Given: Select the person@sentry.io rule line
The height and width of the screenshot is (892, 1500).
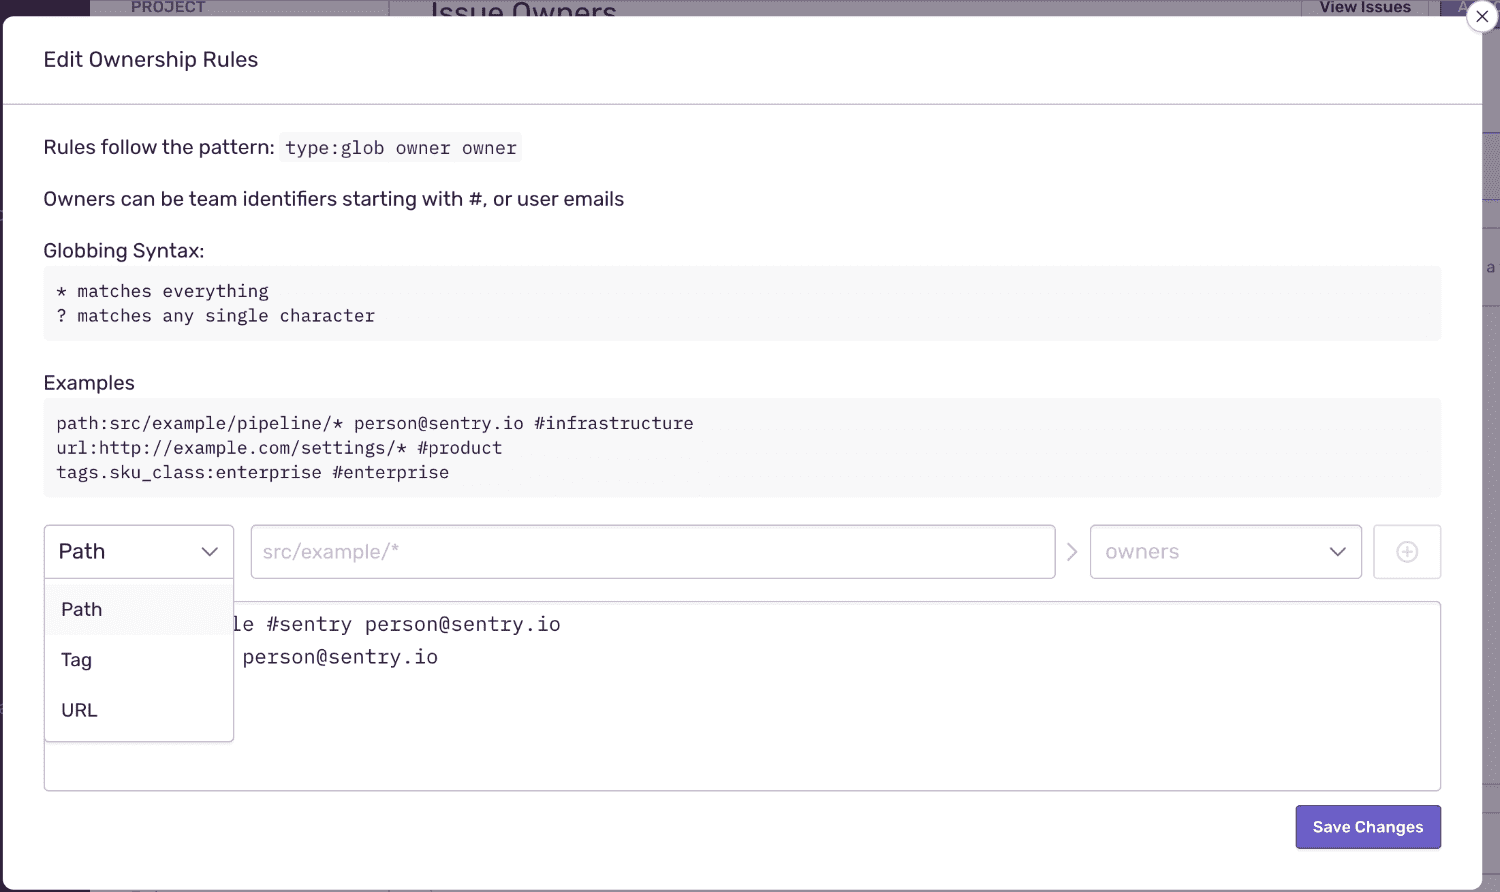Looking at the screenshot, I should [x=339, y=657].
